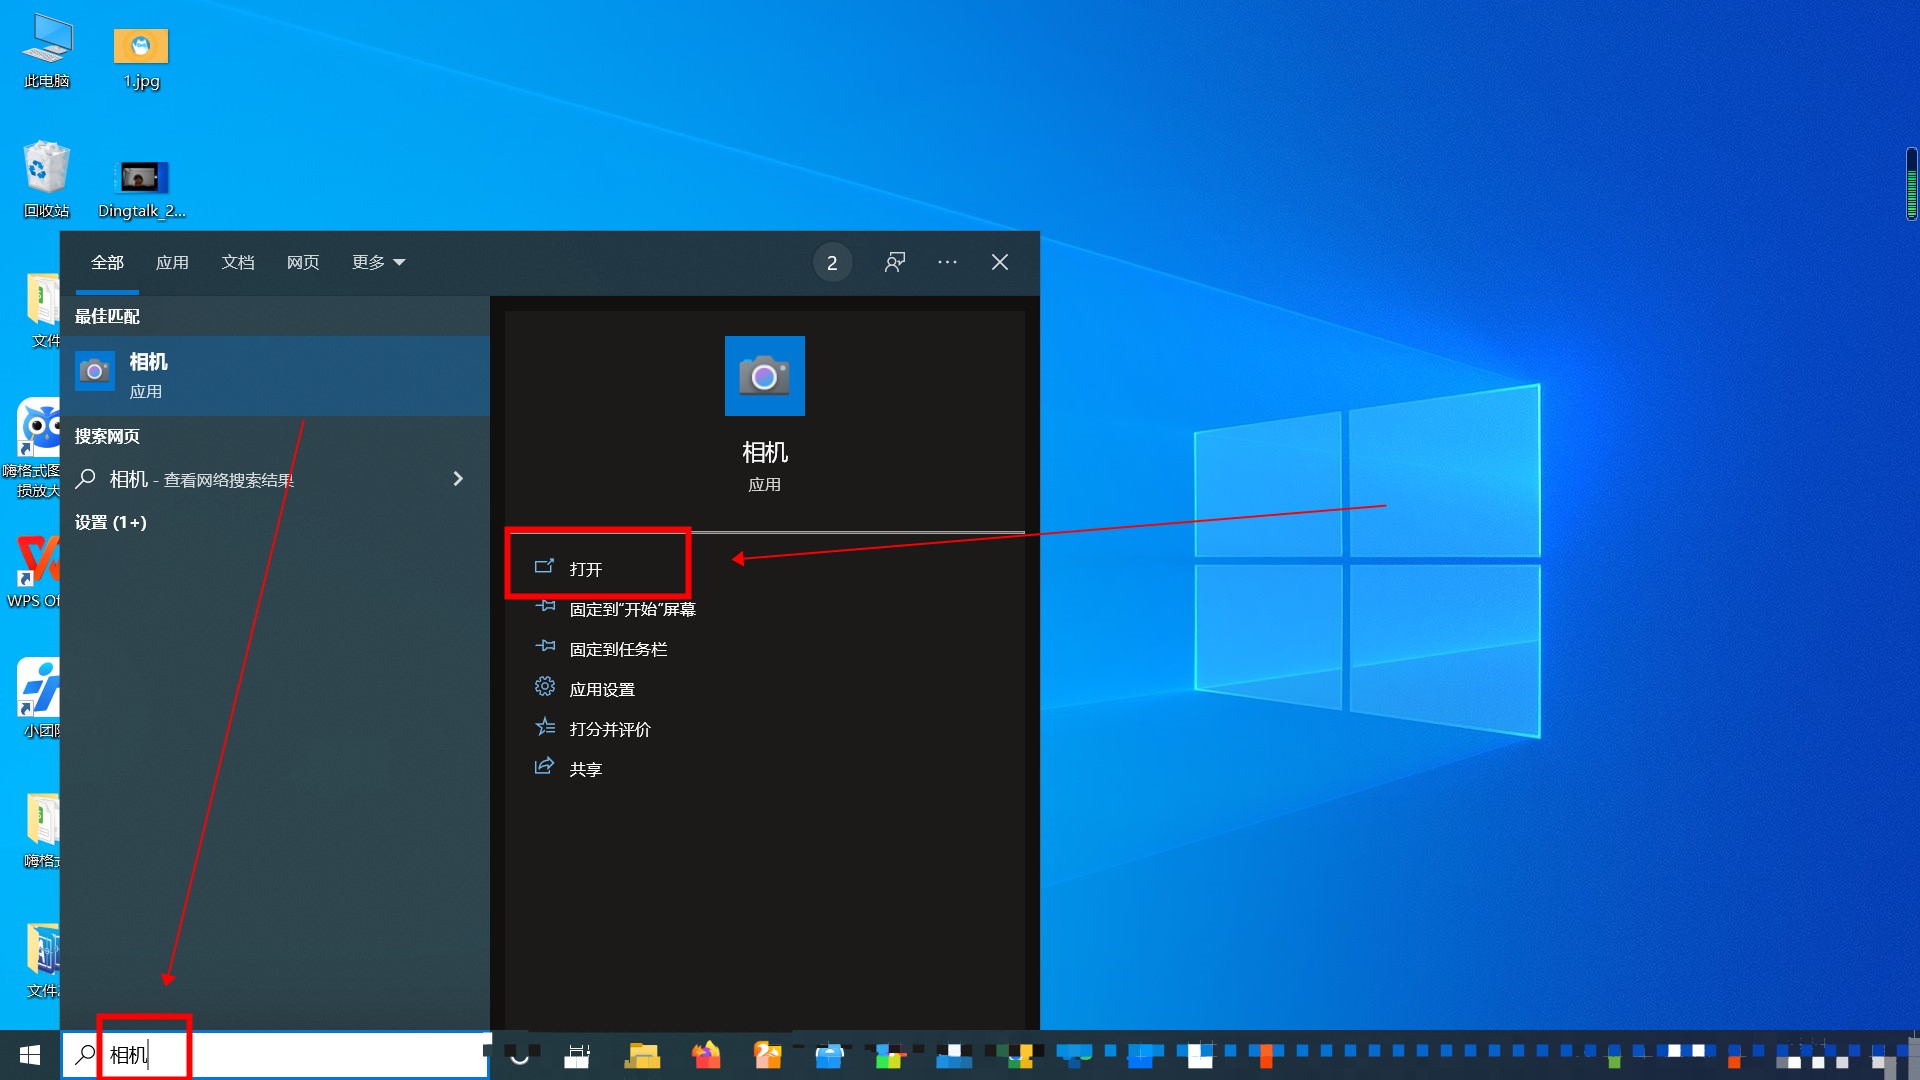Expand web results arrow for 相机
This screenshot has width=1920, height=1080.
[458, 479]
